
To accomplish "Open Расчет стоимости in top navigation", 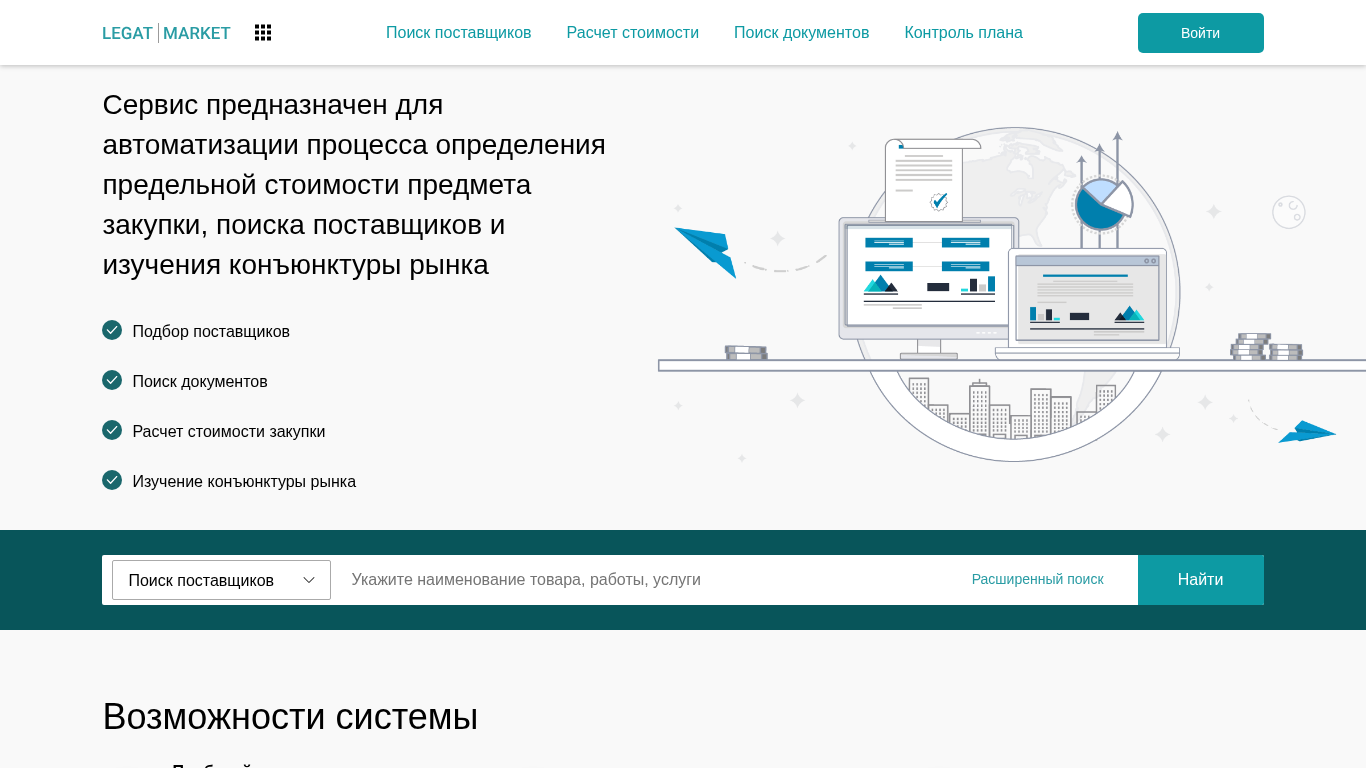I will coord(632,33).
